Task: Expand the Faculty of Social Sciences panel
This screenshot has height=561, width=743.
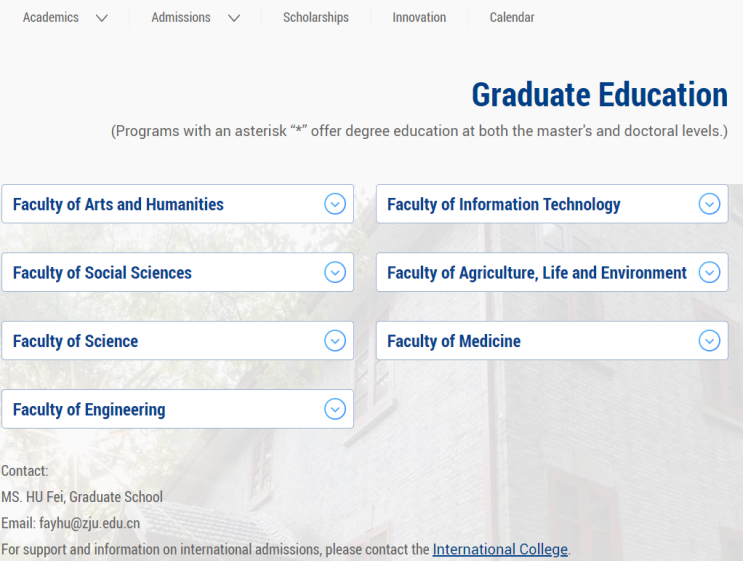Action: click(x=177, y=272)
